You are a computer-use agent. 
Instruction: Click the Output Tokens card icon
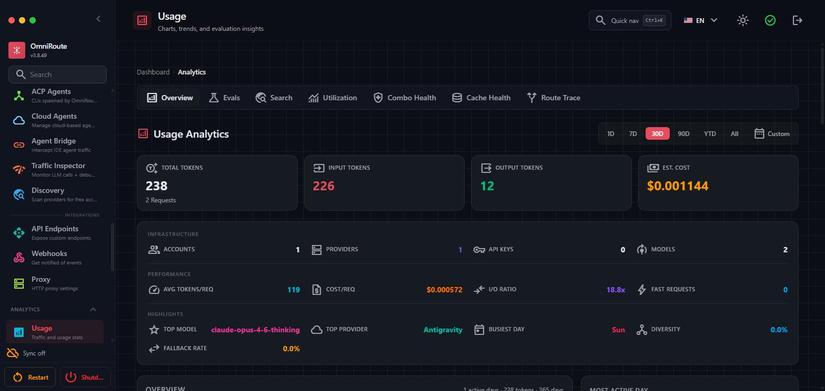click(486, 168)
